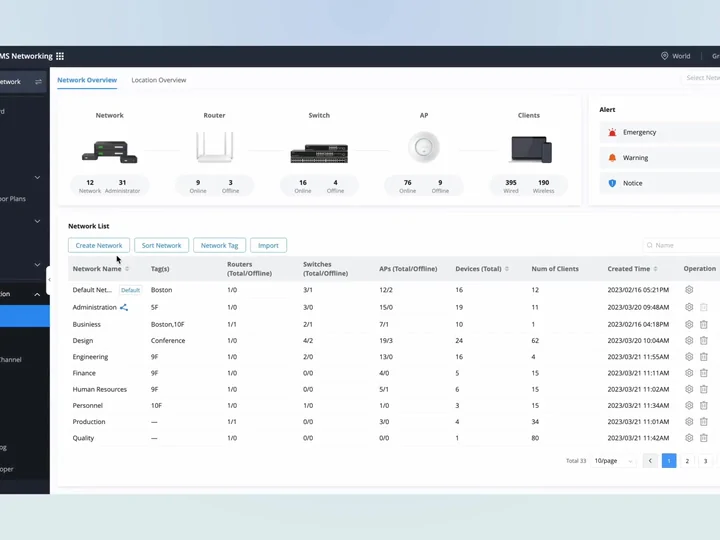Viewport: 720px width, 540px height.
Task: Click the Human Resources network name
Action: (100, 389)
